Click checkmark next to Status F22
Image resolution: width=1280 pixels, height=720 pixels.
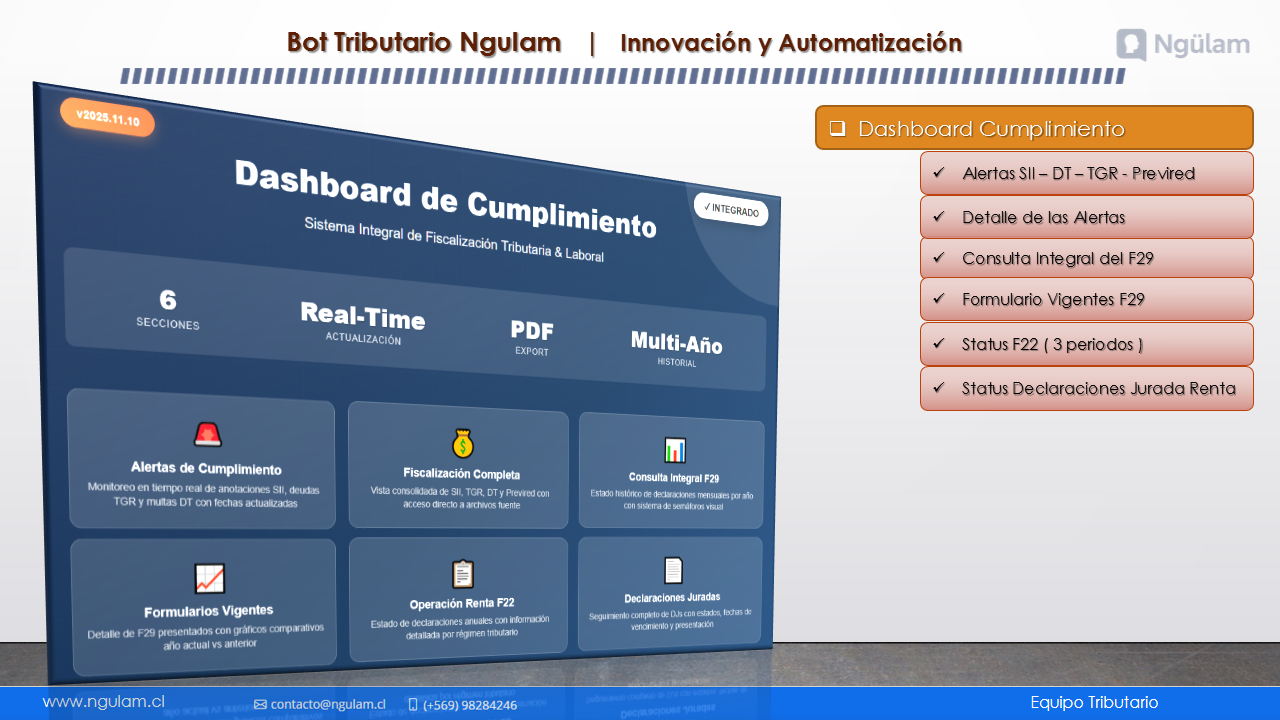coord(938,344)
